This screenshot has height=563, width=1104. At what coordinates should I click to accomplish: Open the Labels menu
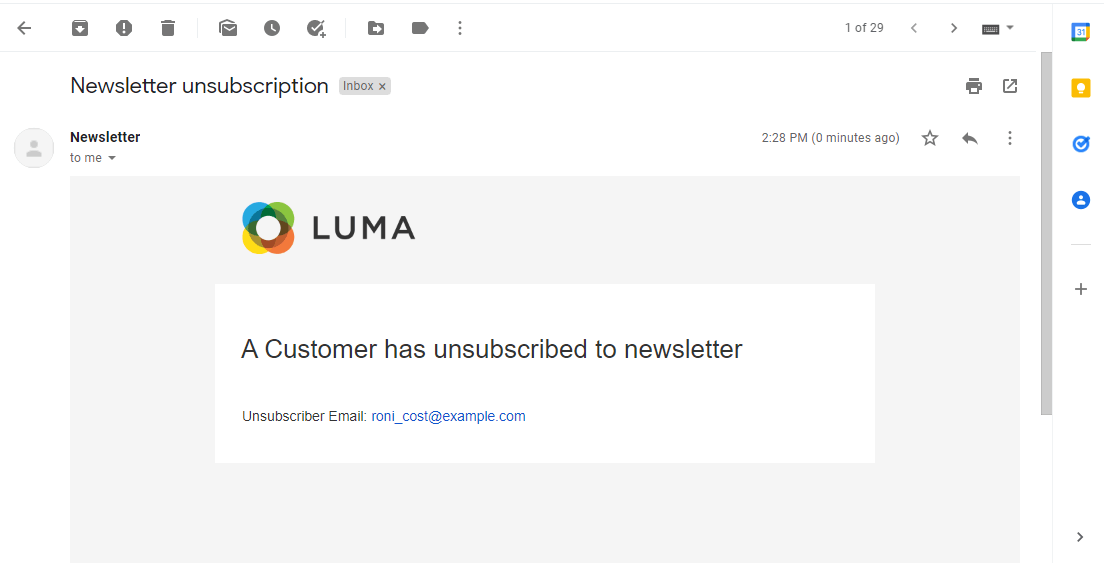pos(420,28)
